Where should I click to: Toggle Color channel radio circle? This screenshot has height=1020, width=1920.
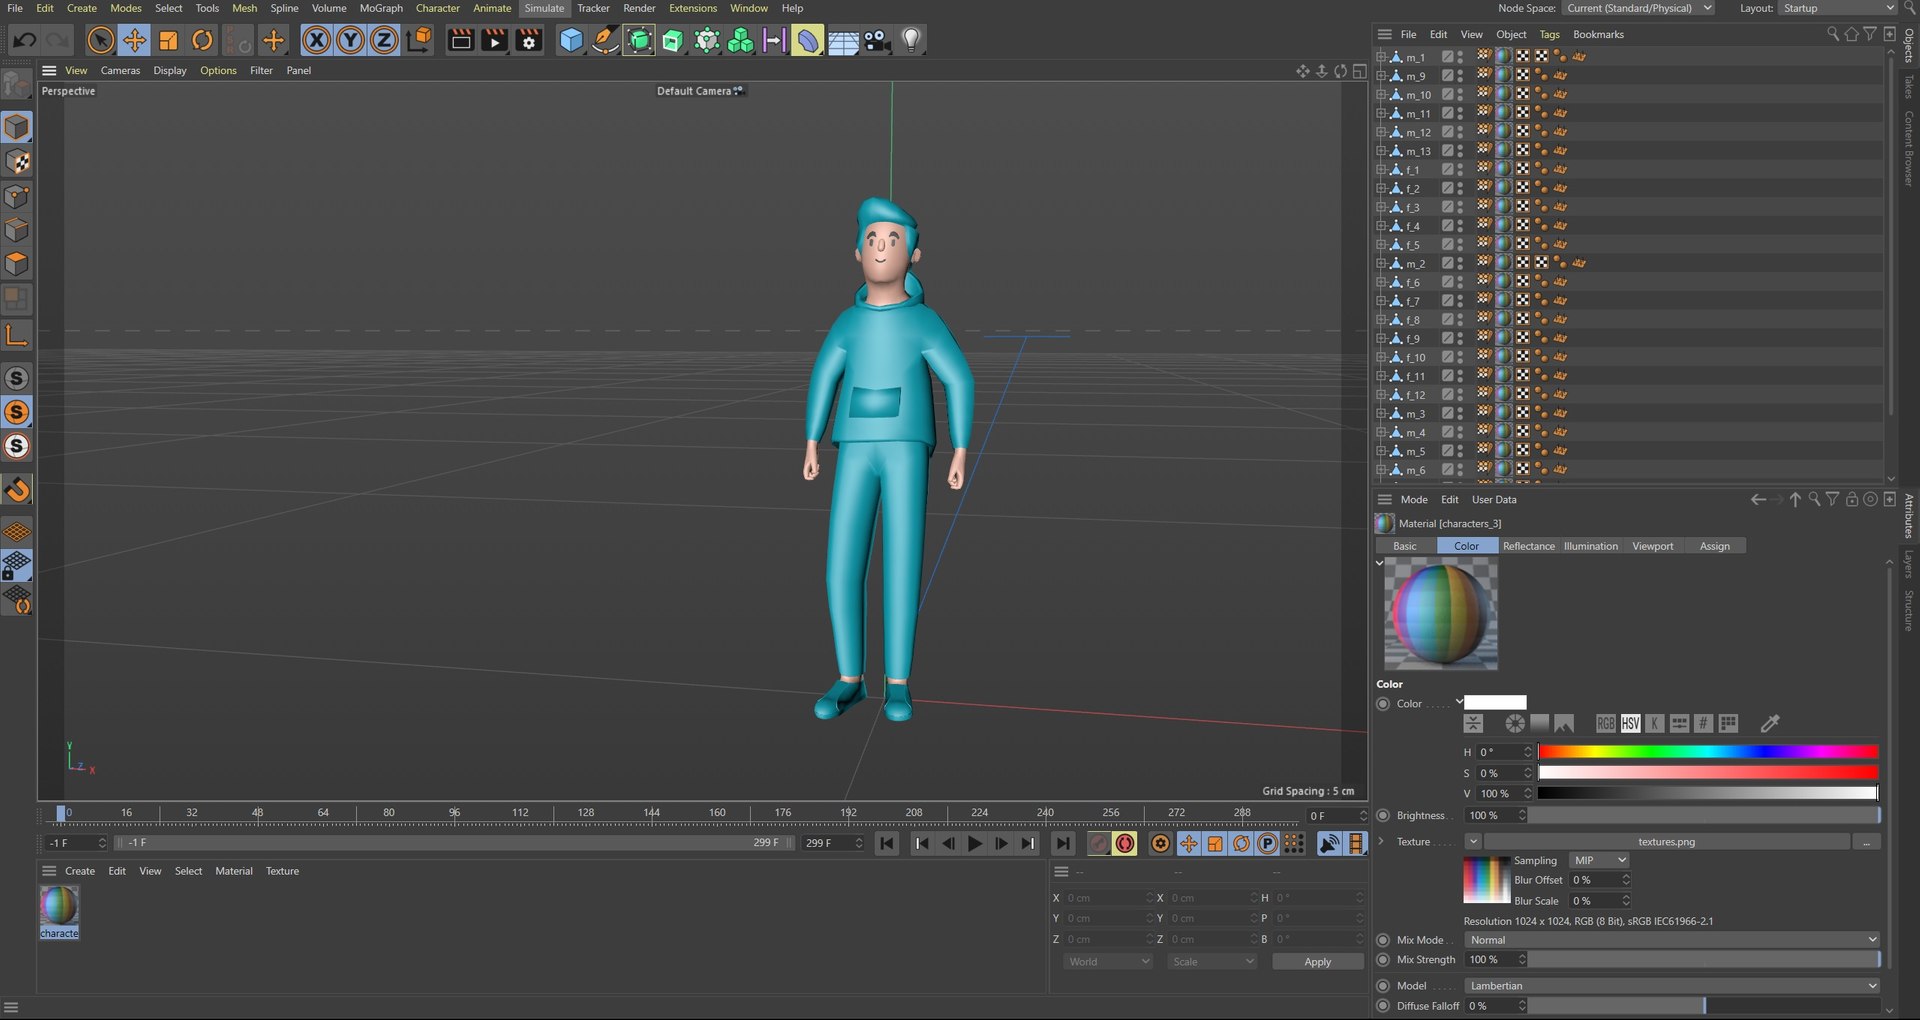pyautogui.click(x=1383, y=704)
